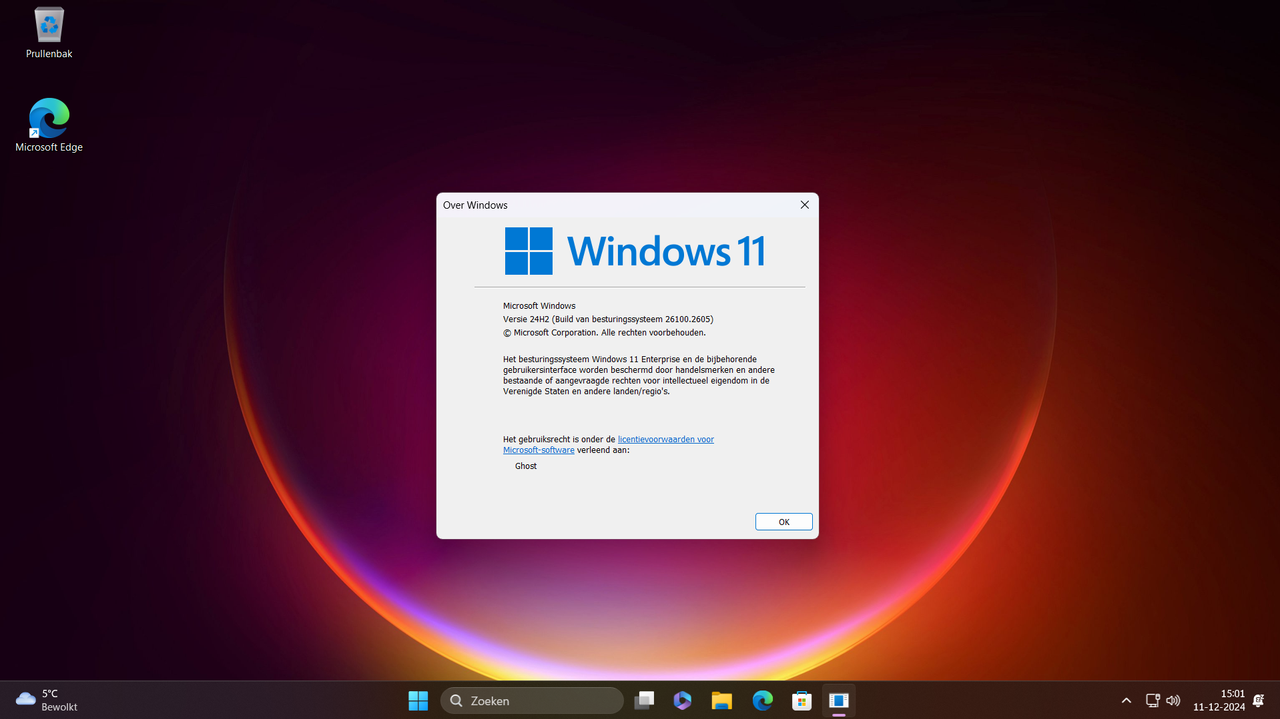Select the Microsoft Edge desktop shortcut
This screenshot has width=1280, height=719.
pos(49,125)
